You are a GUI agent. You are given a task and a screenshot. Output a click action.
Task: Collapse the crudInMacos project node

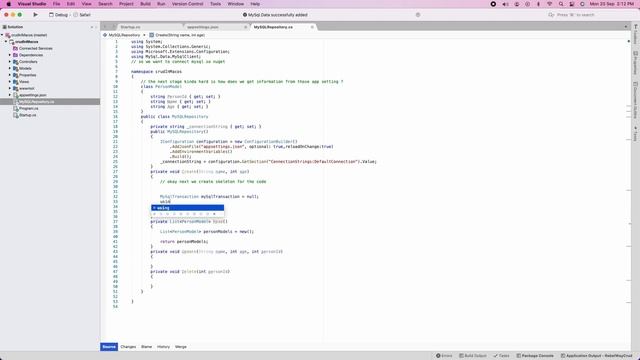[6, 42]
